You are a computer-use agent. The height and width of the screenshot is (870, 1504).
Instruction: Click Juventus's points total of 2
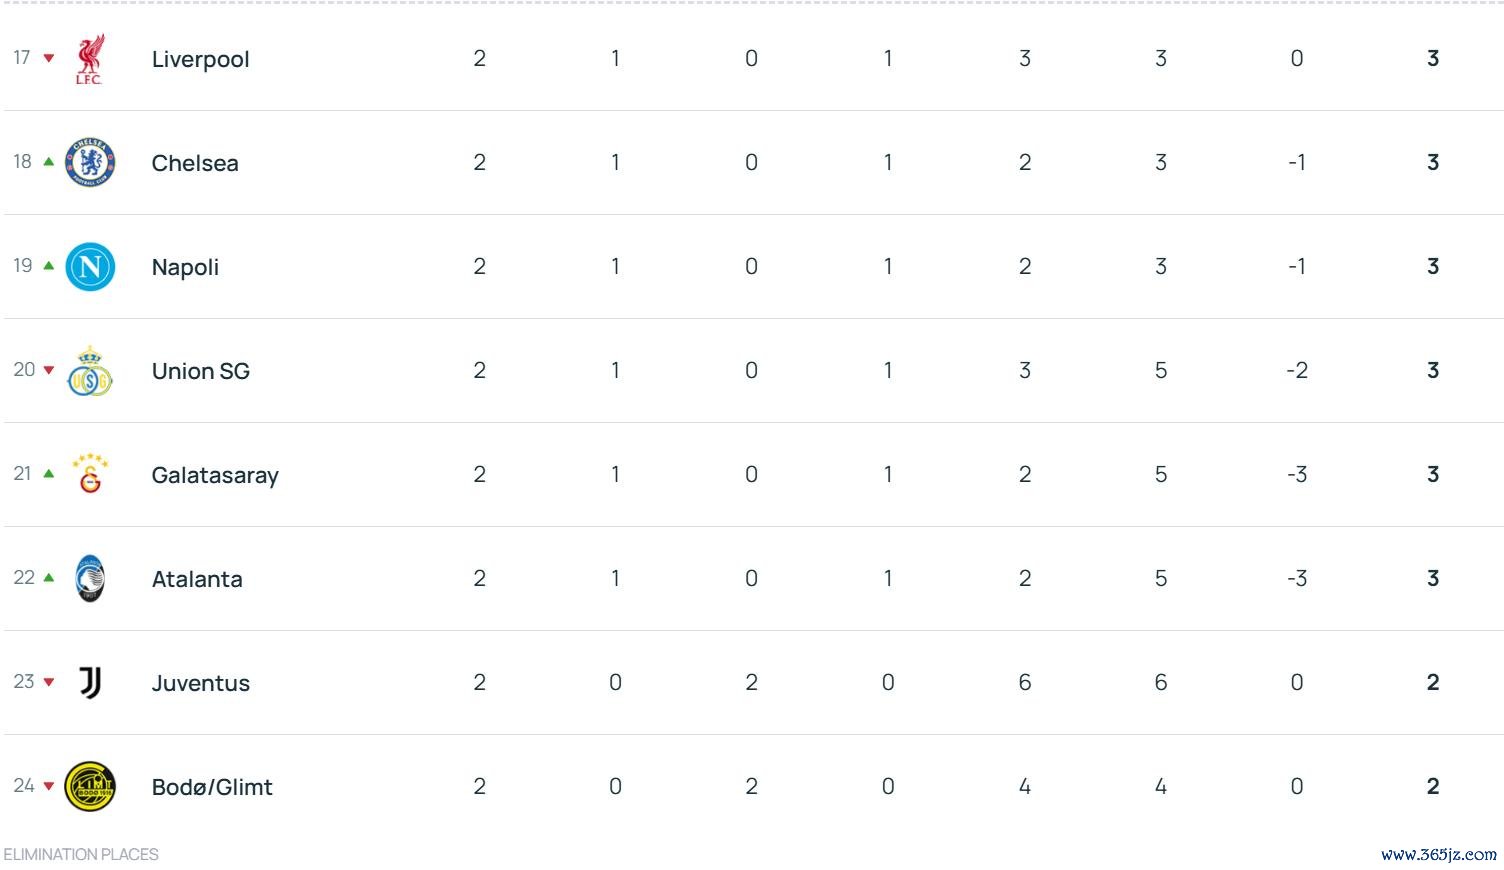click(x=1433, y=683)
